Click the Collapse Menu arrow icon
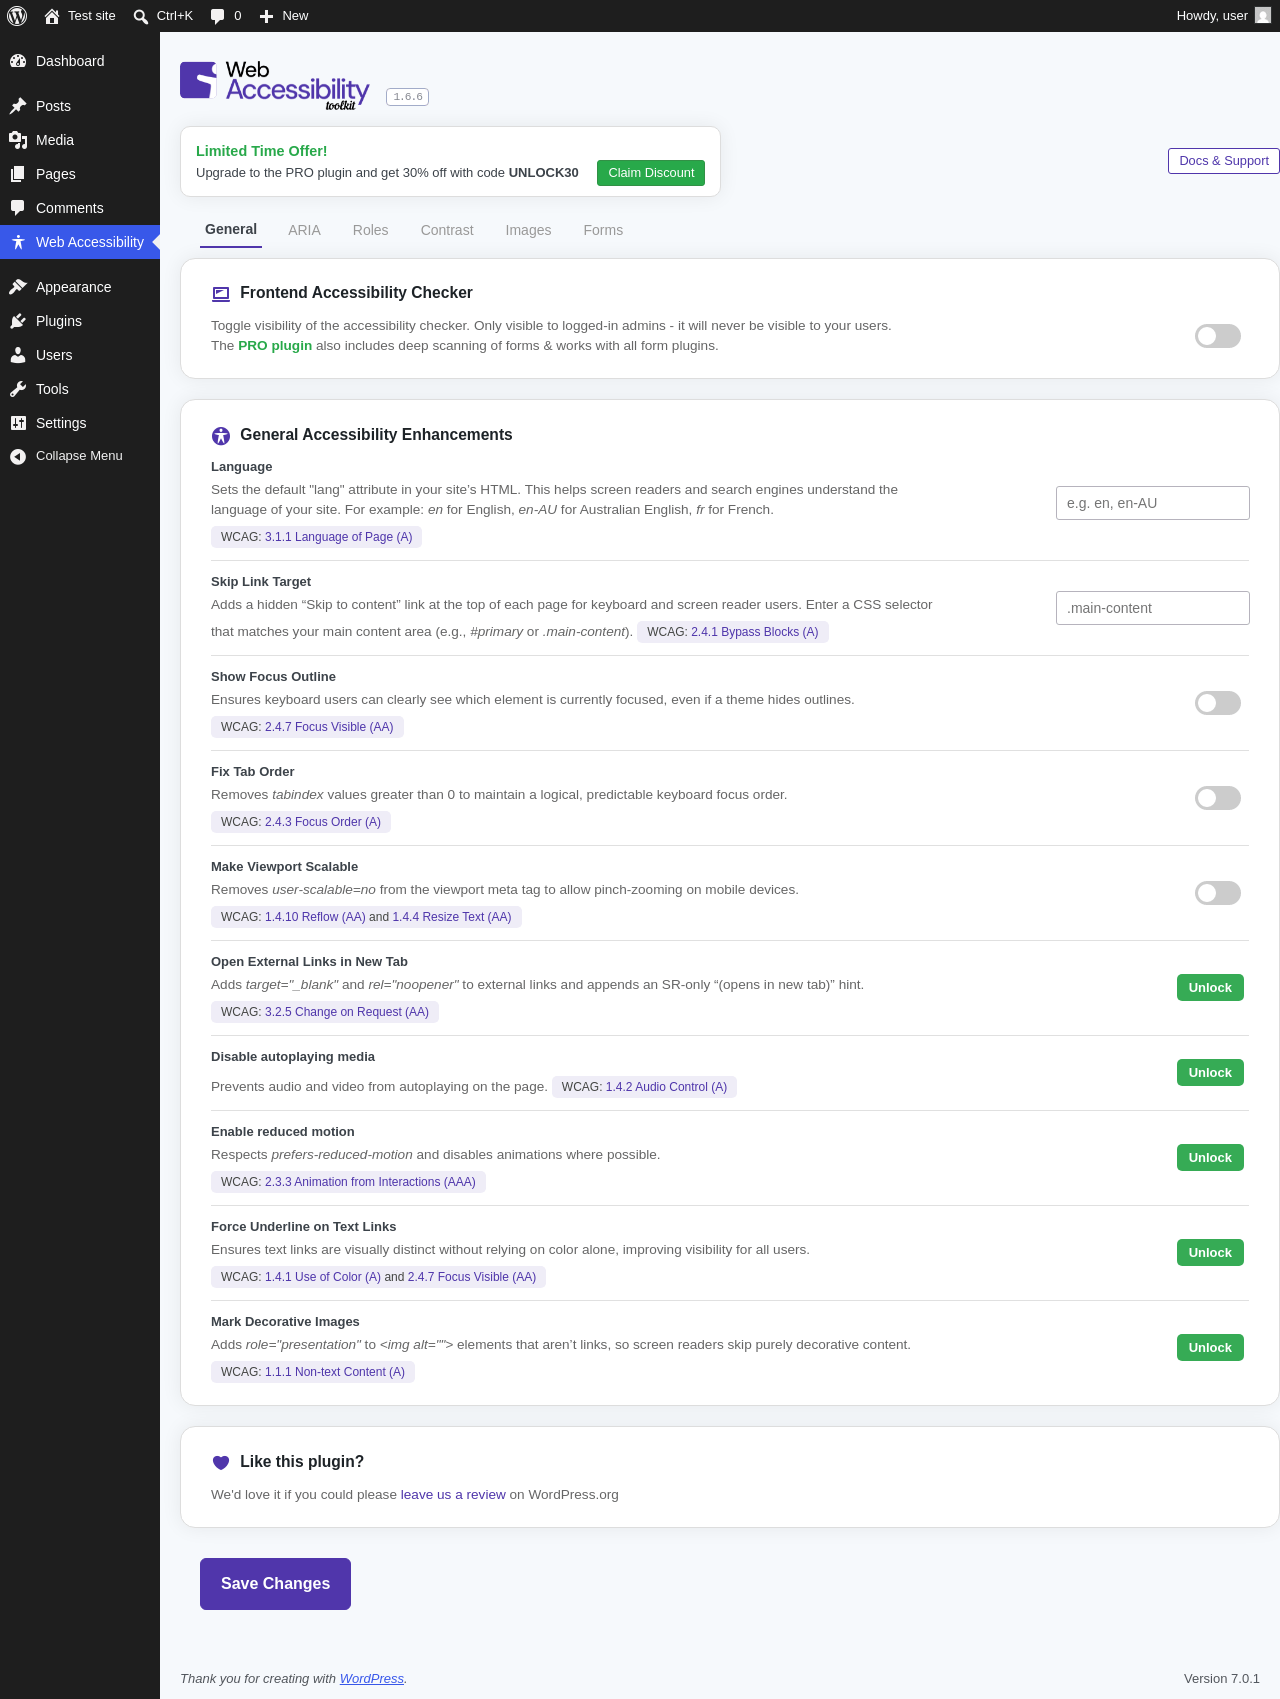This screenshot has height=1699, width=1280. click(18, 456)
